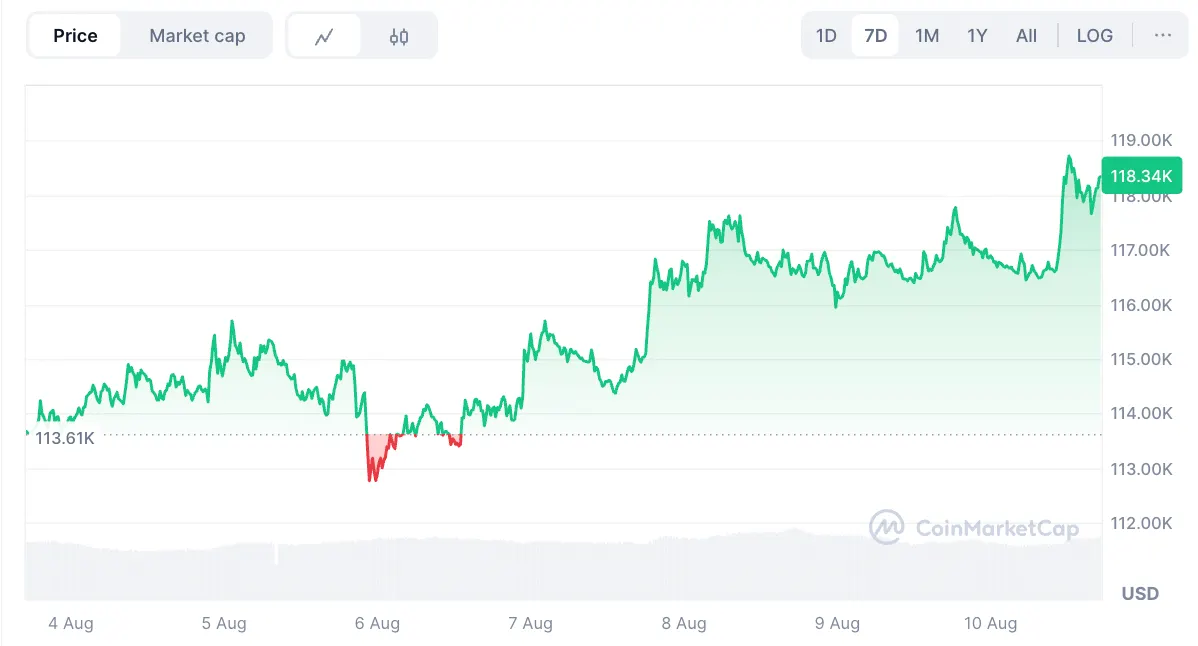Switch chart view to Market cap
1198x646 pixels.
point(197,35)
